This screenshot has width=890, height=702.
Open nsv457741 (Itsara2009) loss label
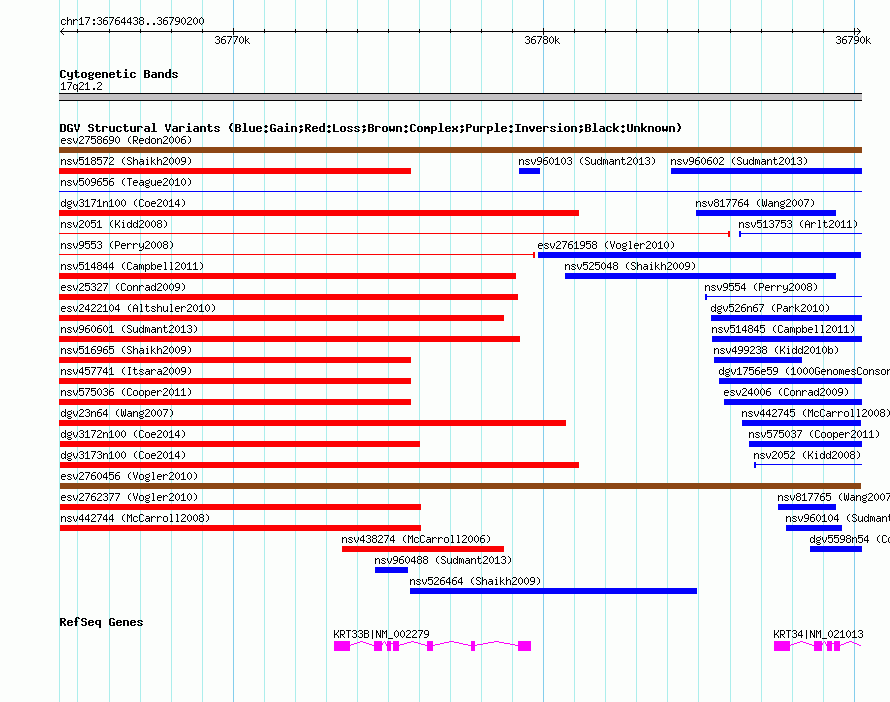coord(126,371)
